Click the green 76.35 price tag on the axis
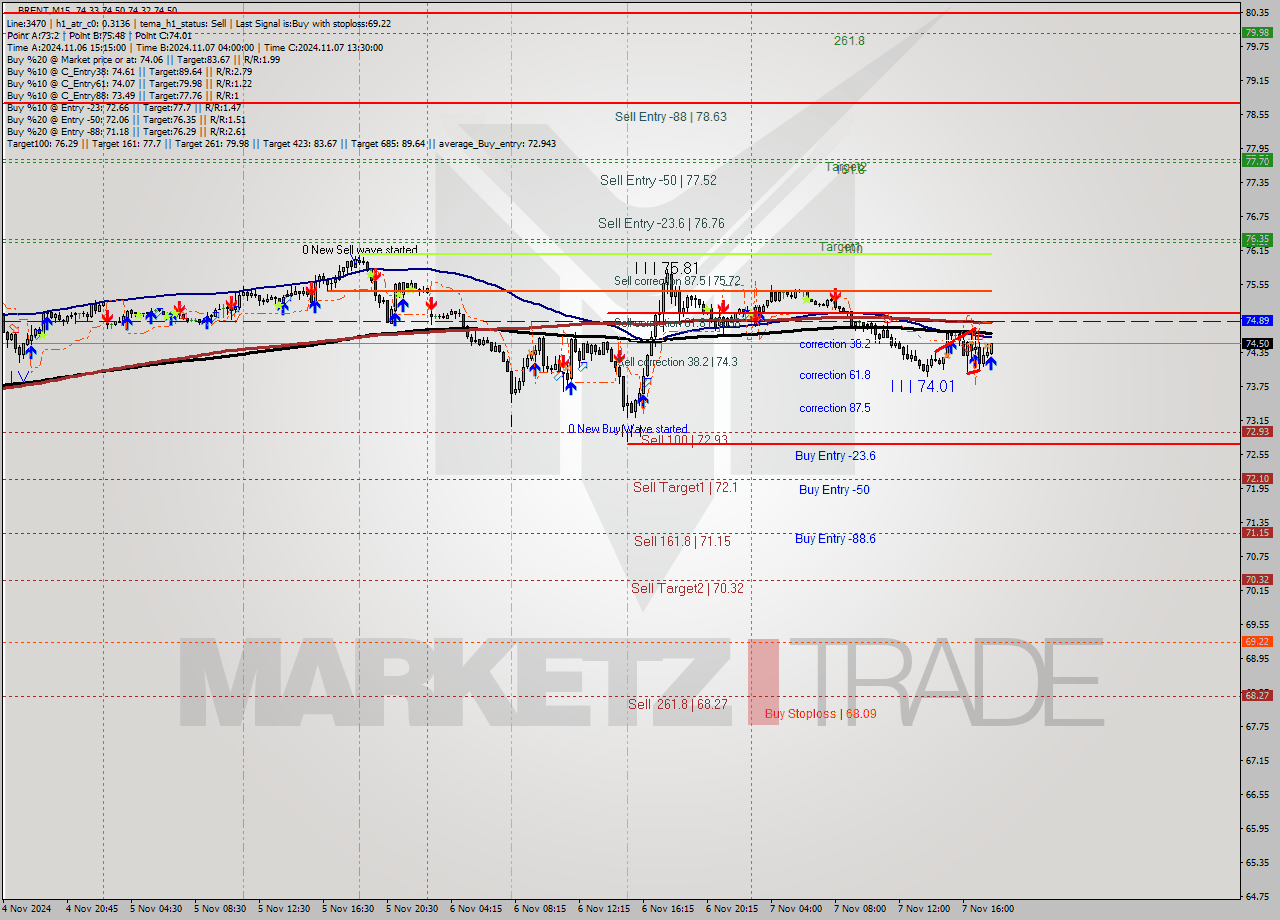 [1256, 239]
